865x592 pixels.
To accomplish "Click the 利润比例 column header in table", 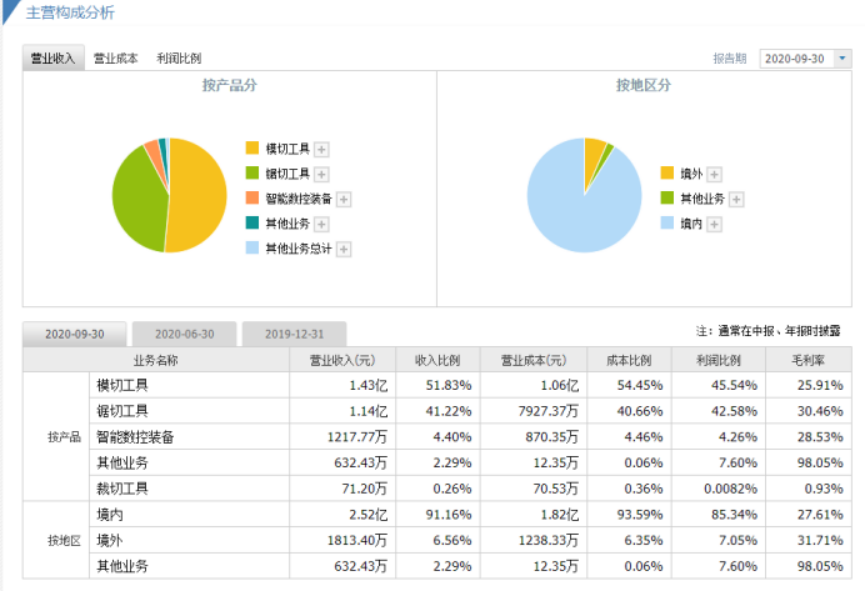I will (x=718, y=360).
